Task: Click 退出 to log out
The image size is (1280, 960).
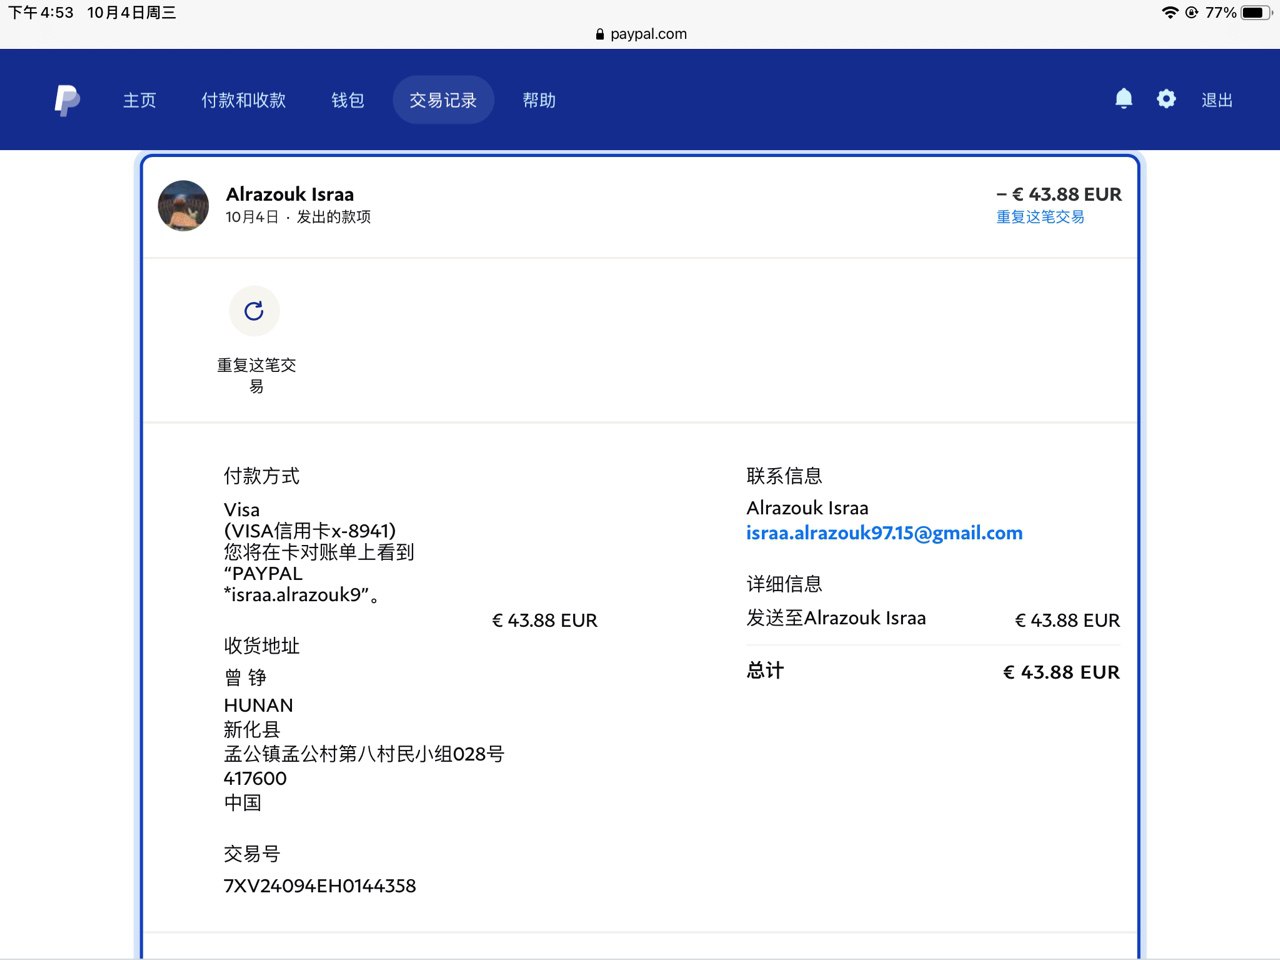Action: click(x=1216, y=100)
